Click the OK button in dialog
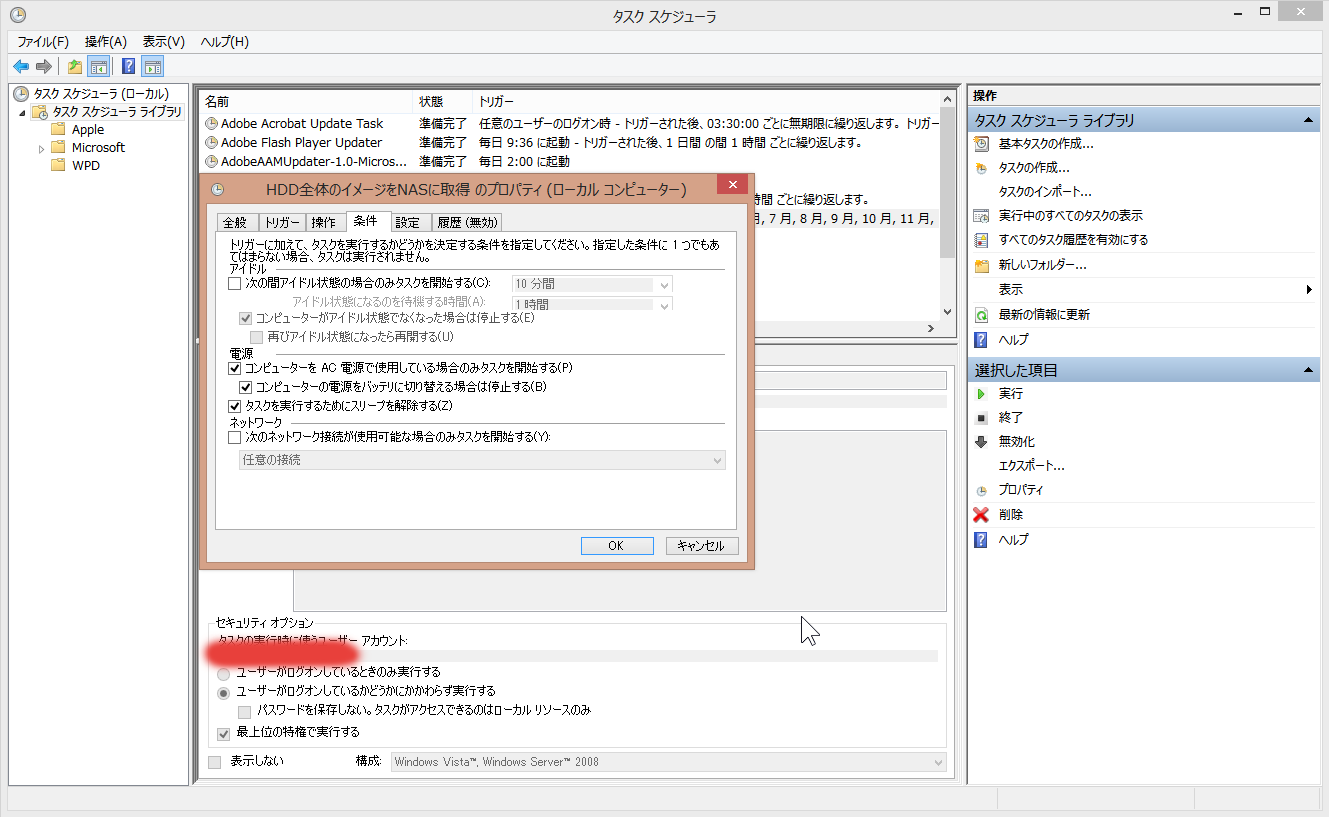Image resolution: width=1329 pixels, height=817 pixels. 616,546
